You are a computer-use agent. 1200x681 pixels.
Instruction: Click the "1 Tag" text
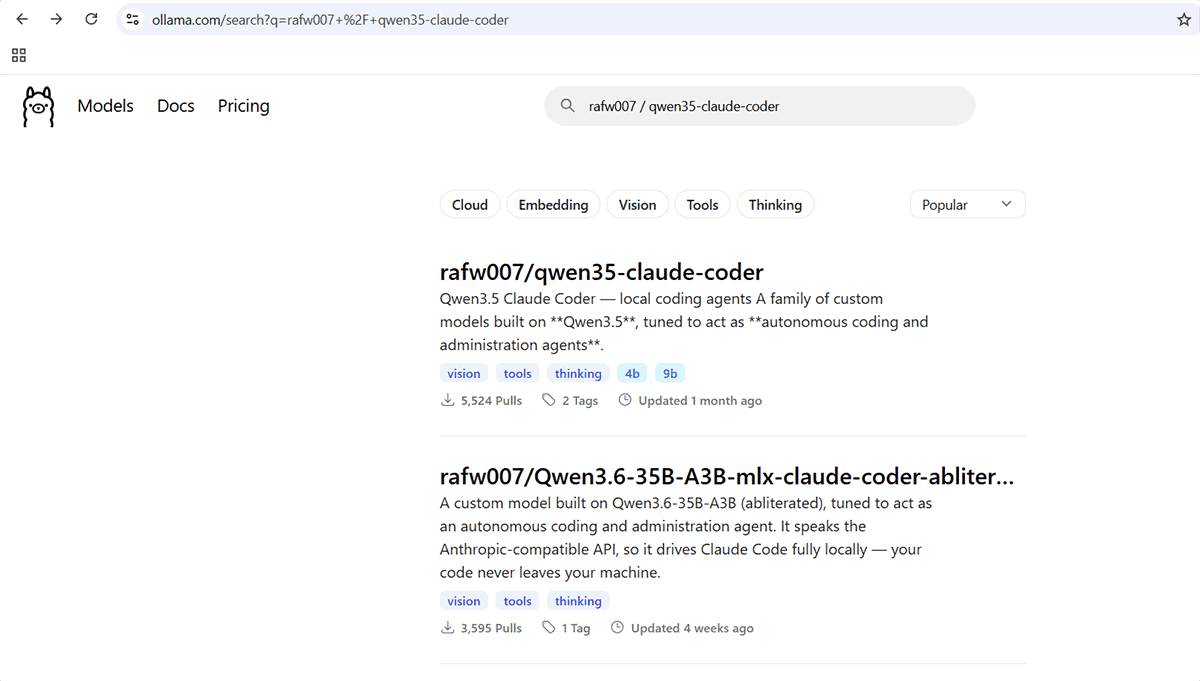click(576, 628)
